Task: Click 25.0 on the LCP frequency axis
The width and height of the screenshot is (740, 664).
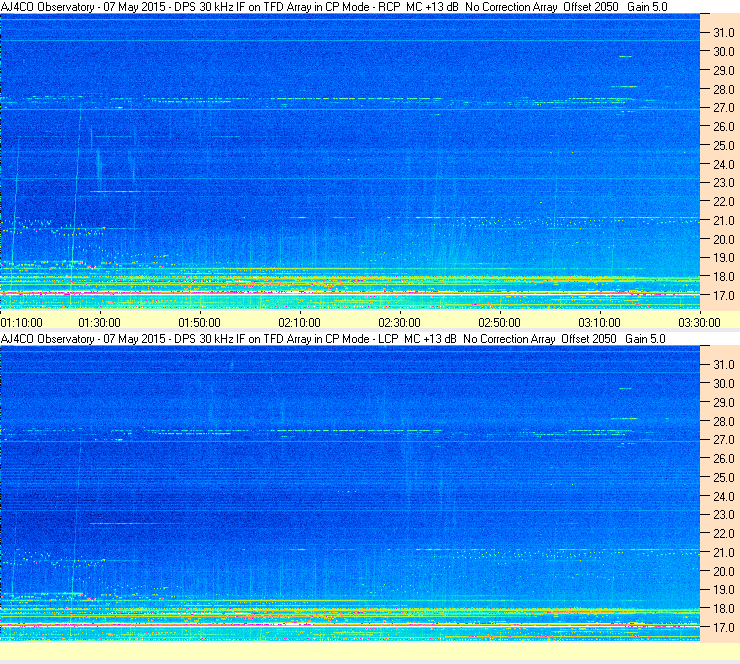Action: pyautogui.click(x=724, y=477)
